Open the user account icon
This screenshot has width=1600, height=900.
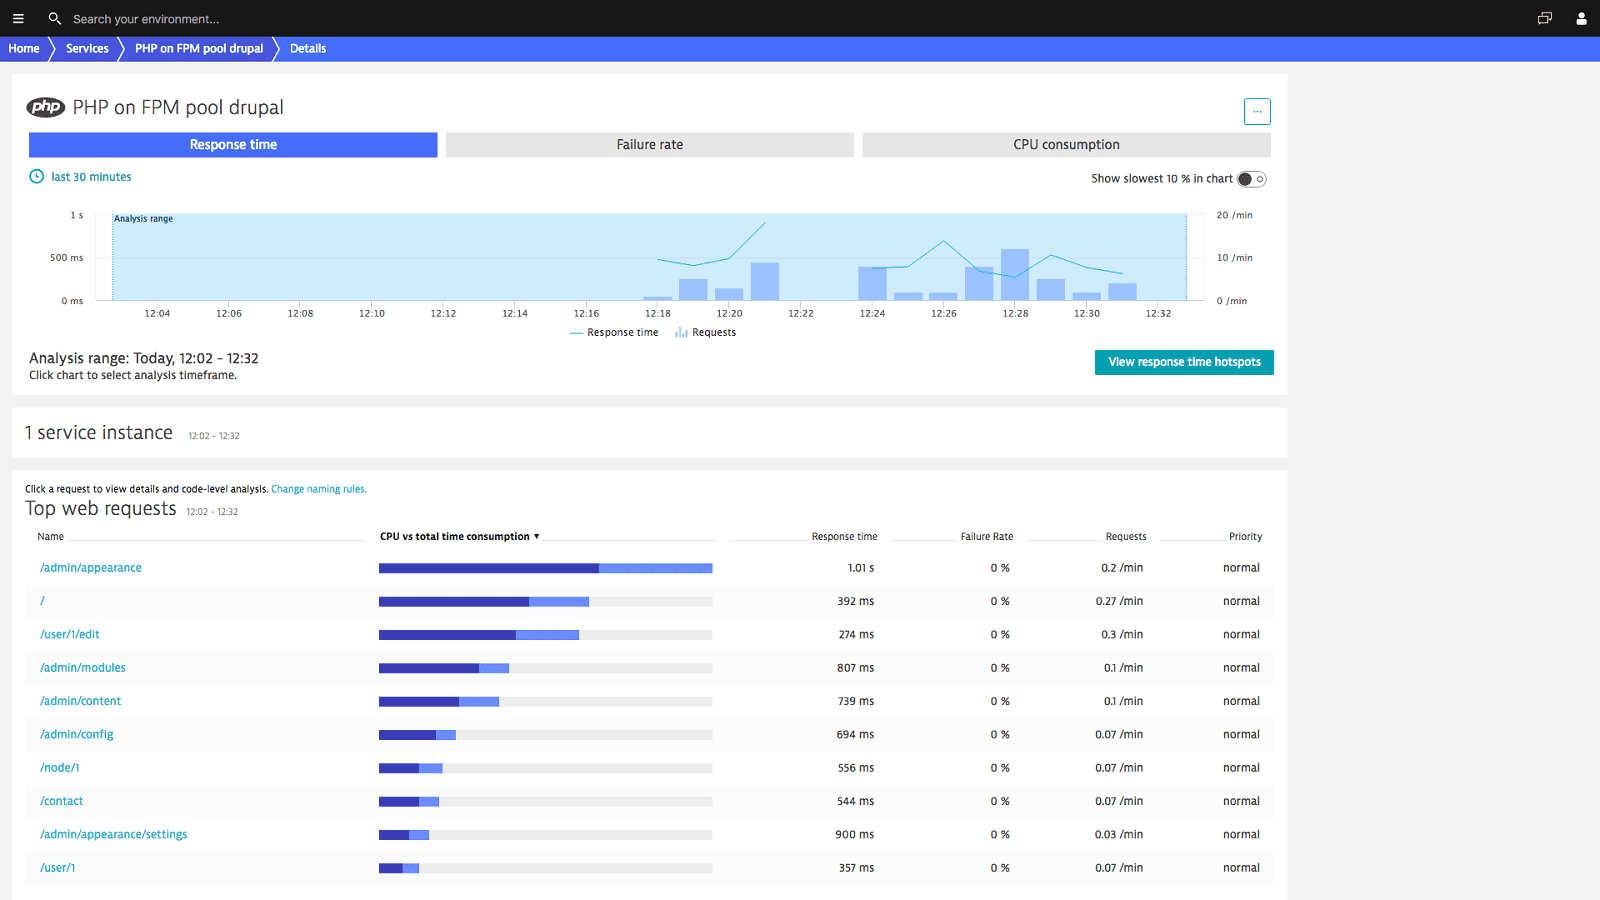(x=1581, y=18)
